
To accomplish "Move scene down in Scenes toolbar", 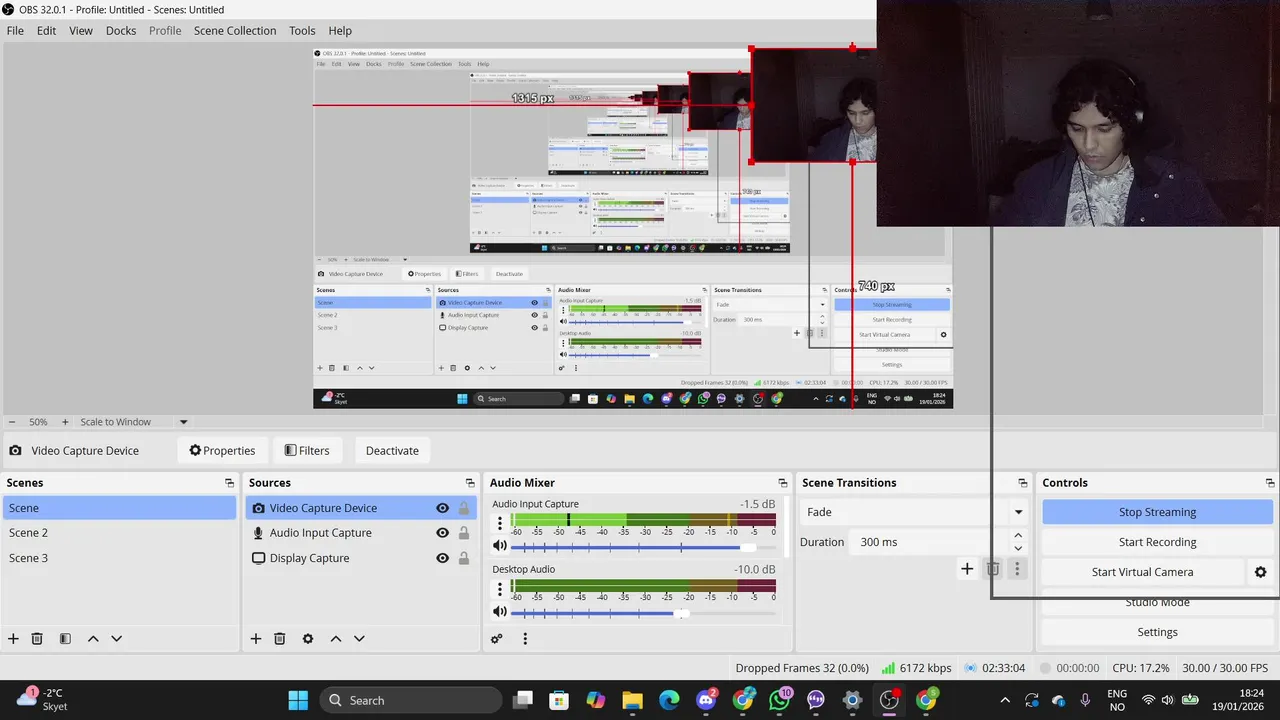I will pos(116,639).
